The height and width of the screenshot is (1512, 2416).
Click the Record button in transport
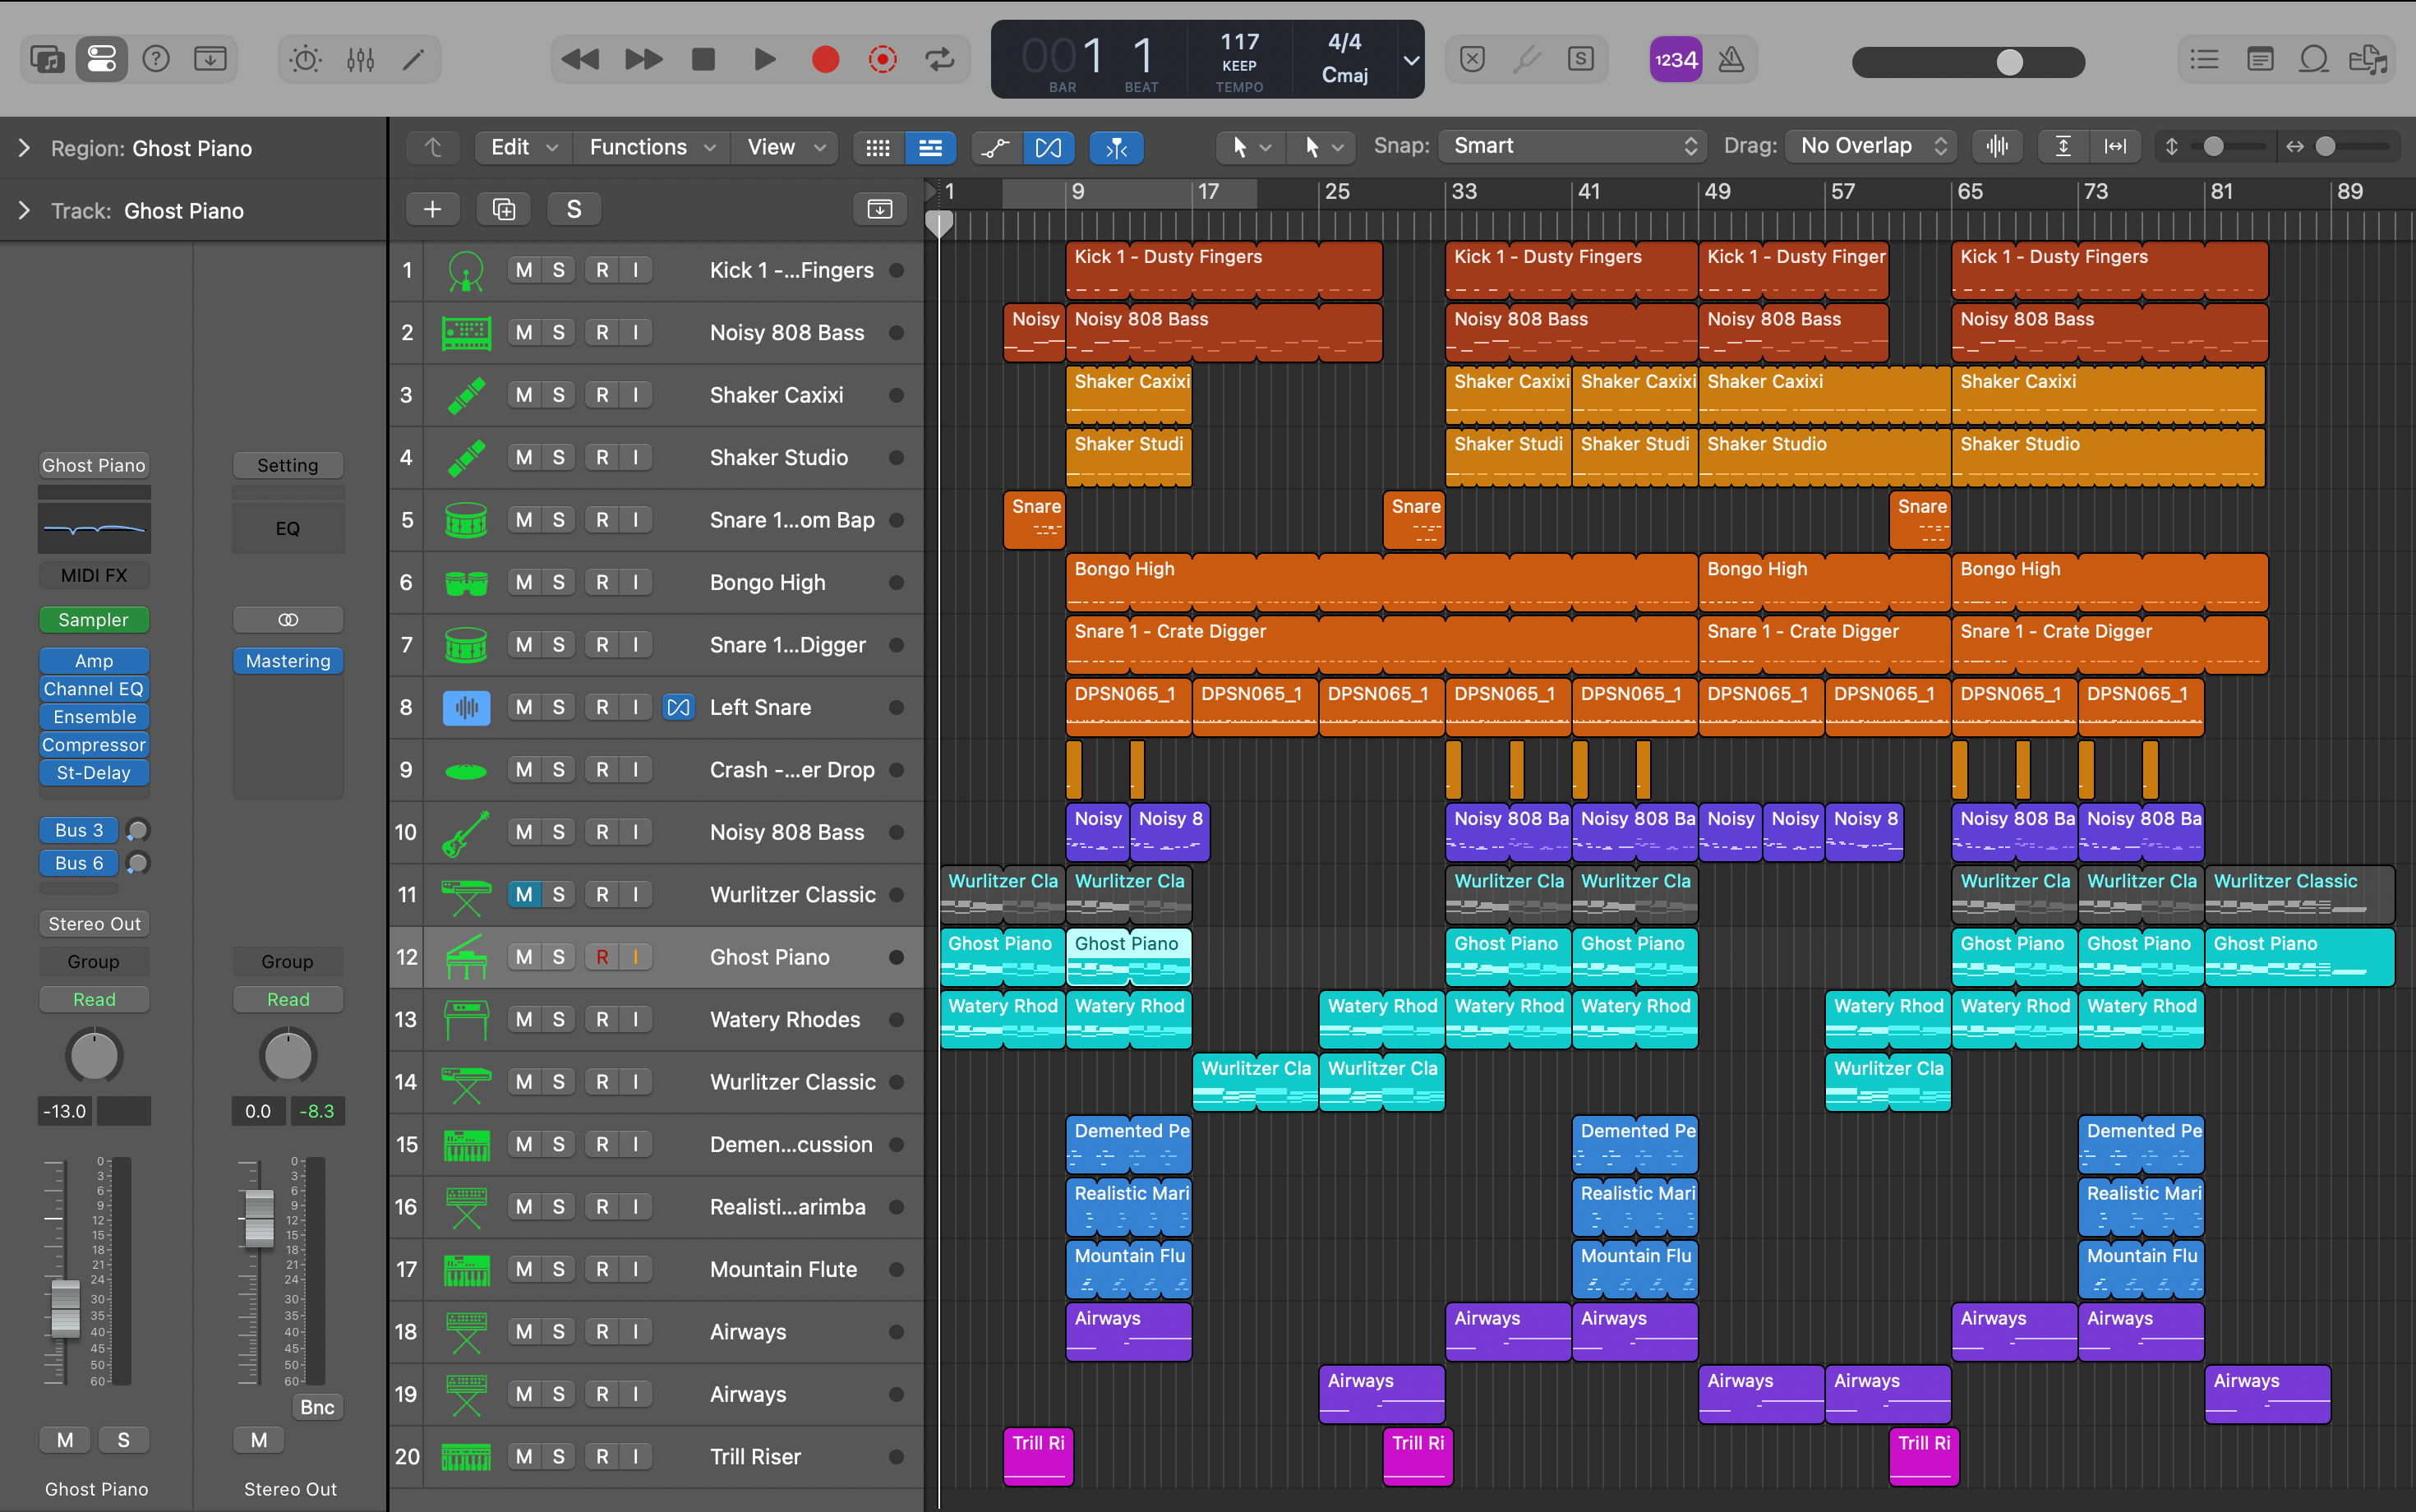pos(825,60)
